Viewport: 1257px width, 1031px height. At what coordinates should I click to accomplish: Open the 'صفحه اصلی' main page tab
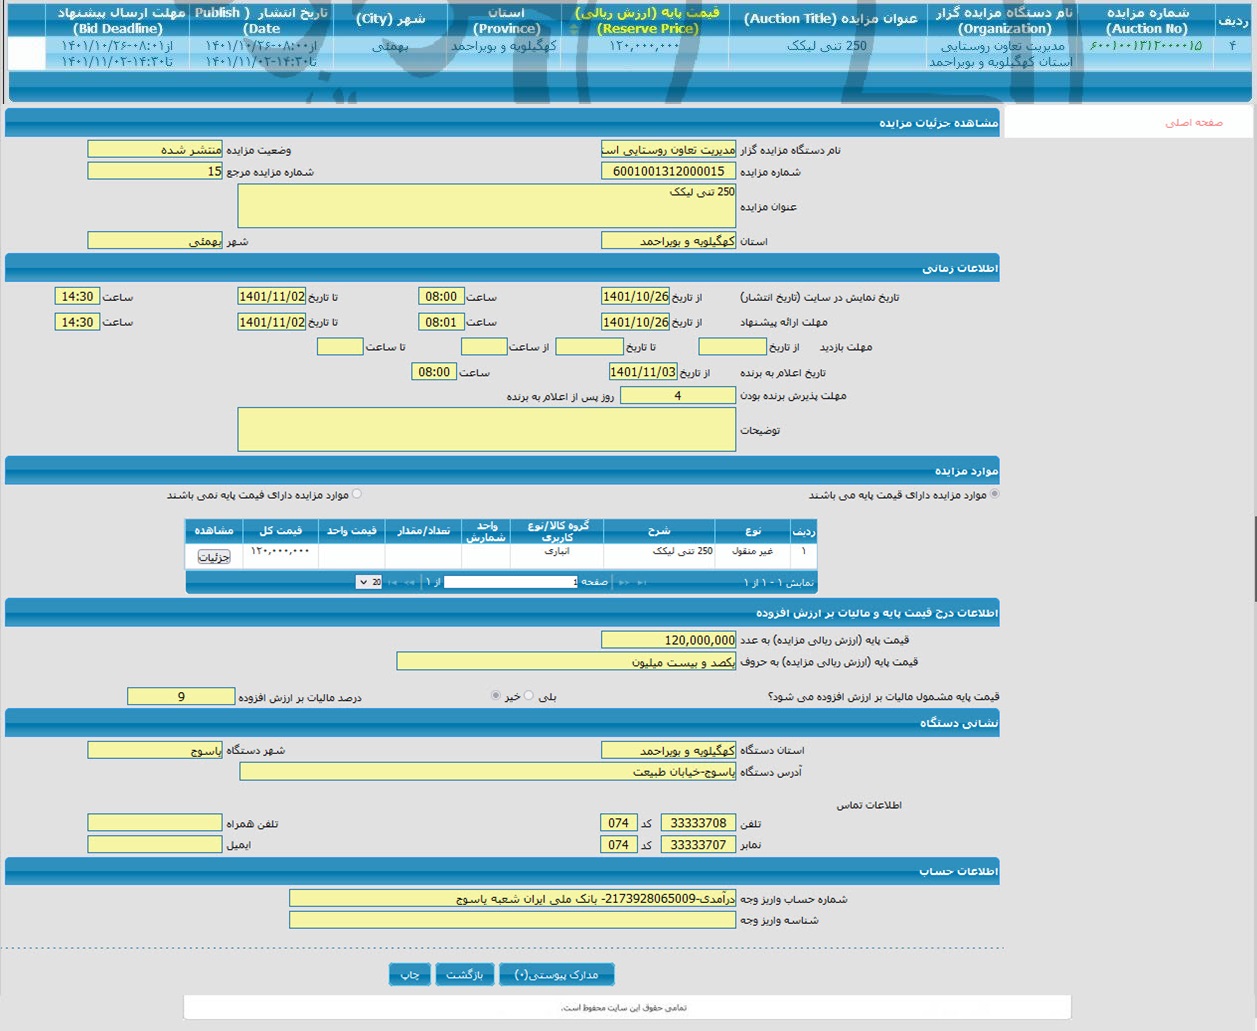1193,122
